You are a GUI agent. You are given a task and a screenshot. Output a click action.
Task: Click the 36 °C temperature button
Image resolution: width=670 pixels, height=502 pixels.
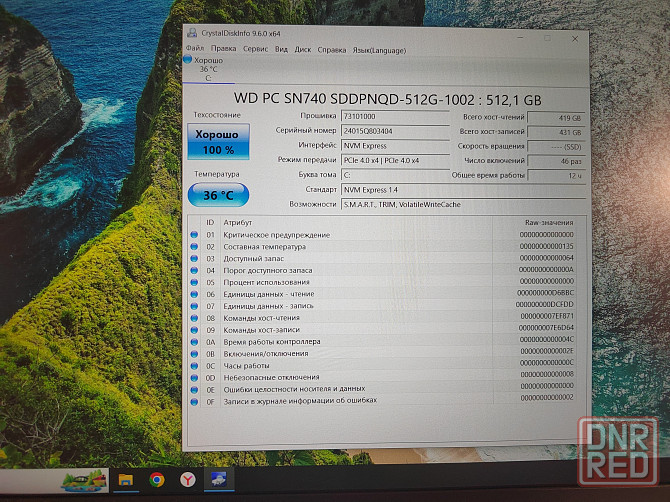[218, 195]
